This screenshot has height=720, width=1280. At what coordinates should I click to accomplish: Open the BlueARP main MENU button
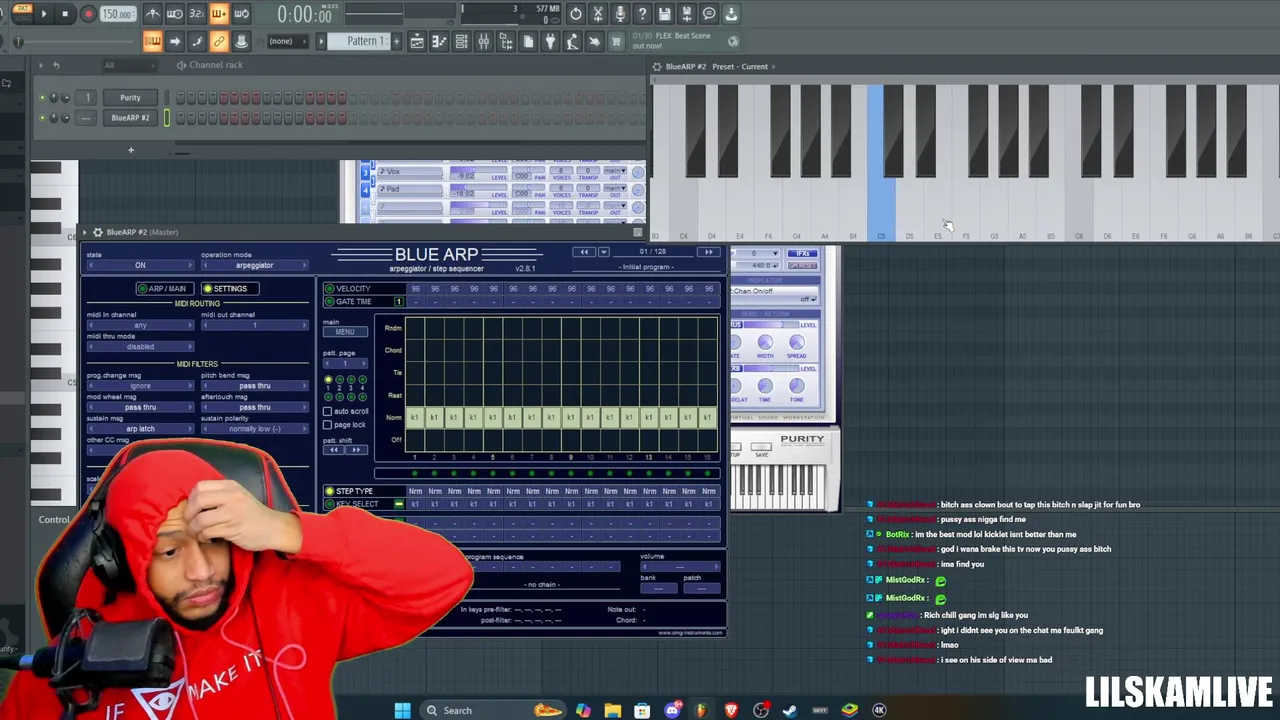(344, 331)
